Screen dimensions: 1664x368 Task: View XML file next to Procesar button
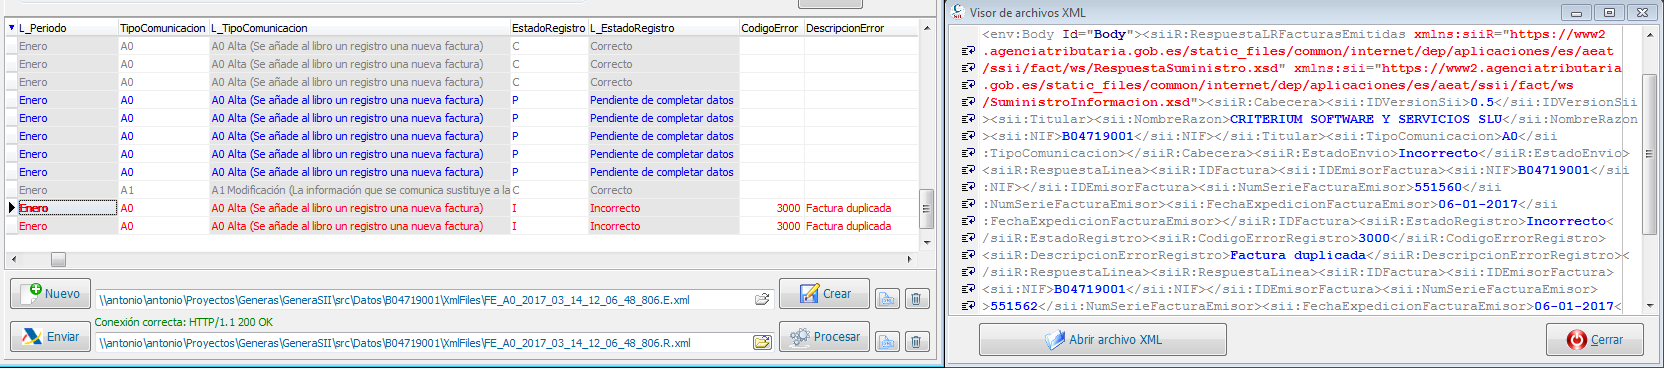(x=887, y=342)
